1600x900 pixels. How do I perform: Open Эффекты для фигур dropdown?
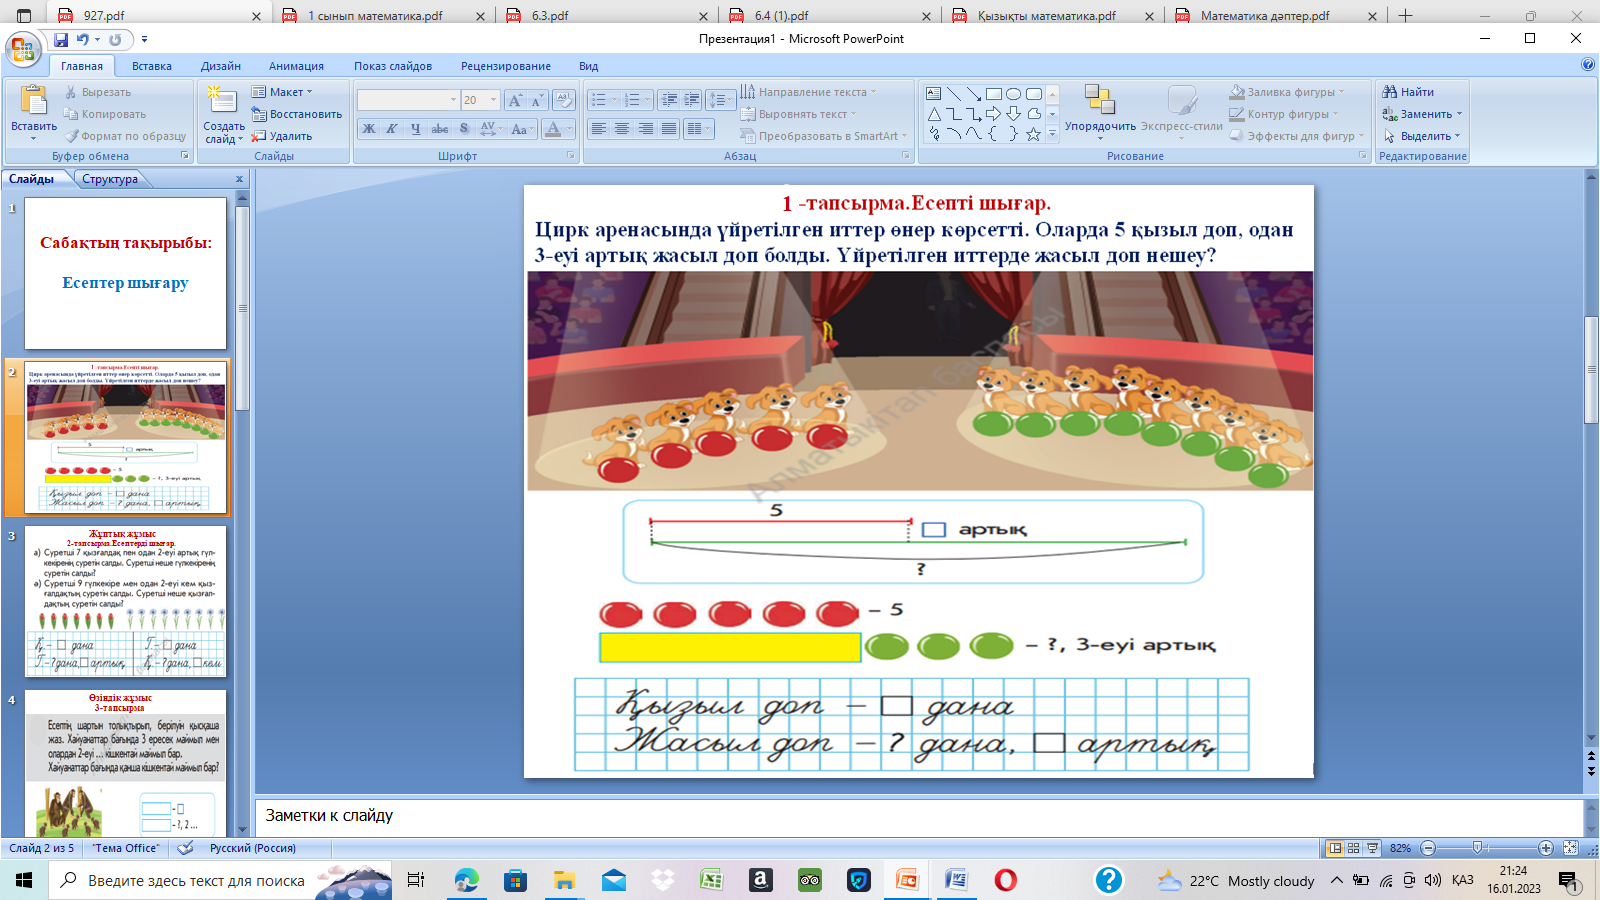point(1297,136)
